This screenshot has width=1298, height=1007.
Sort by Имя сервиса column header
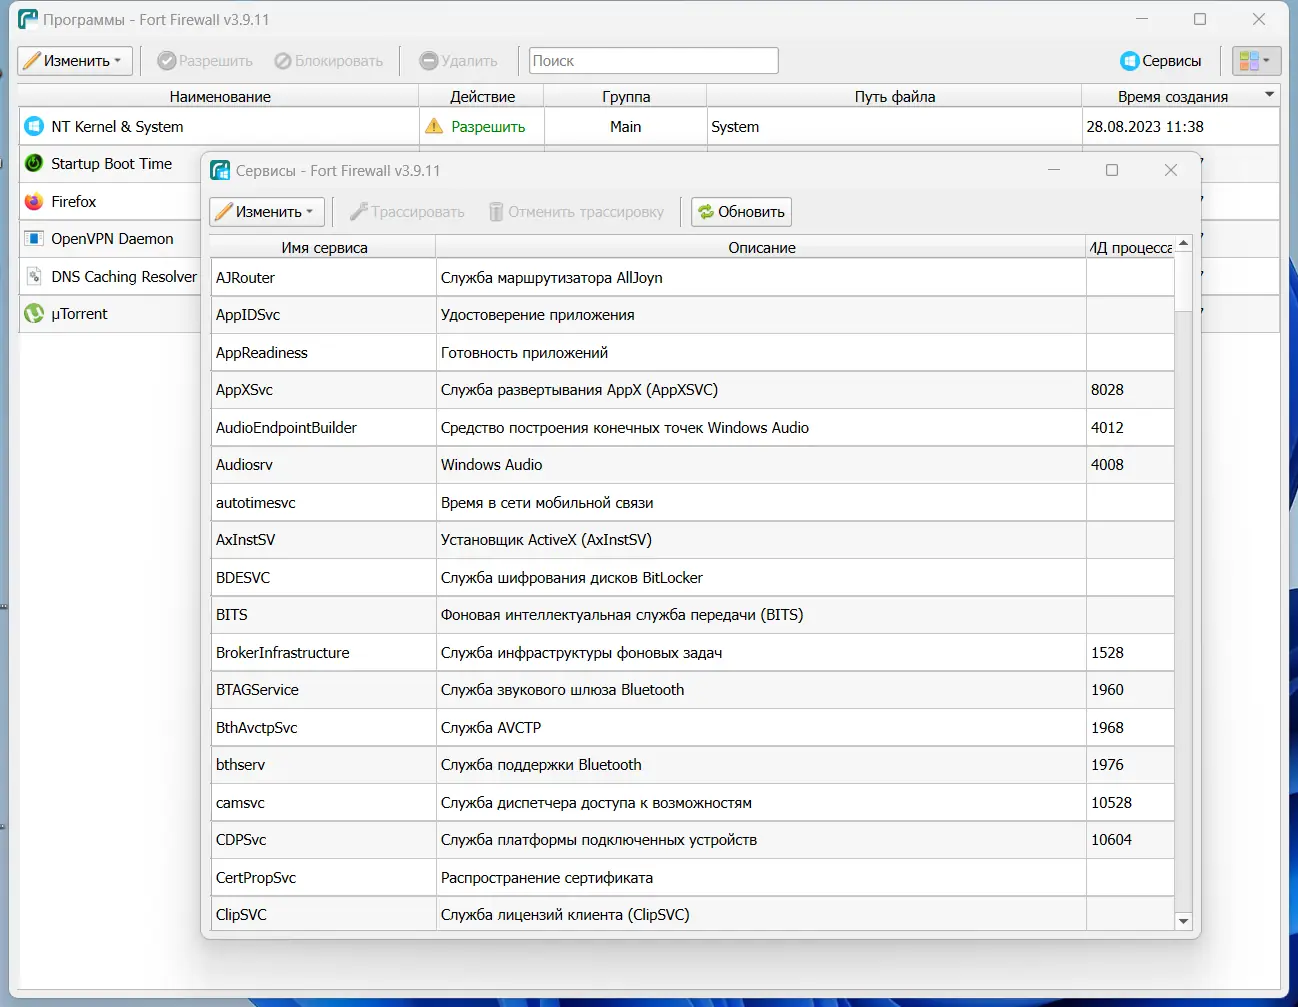click(324, 247)
